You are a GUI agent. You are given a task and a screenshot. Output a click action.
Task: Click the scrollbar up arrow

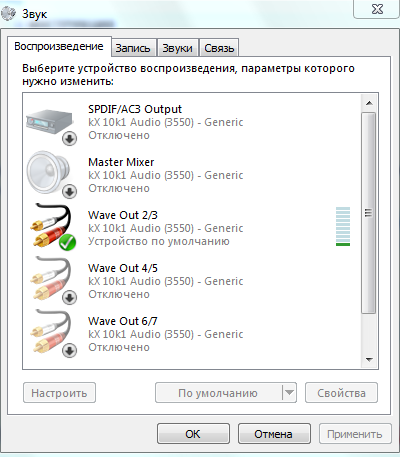coord(369,103)
